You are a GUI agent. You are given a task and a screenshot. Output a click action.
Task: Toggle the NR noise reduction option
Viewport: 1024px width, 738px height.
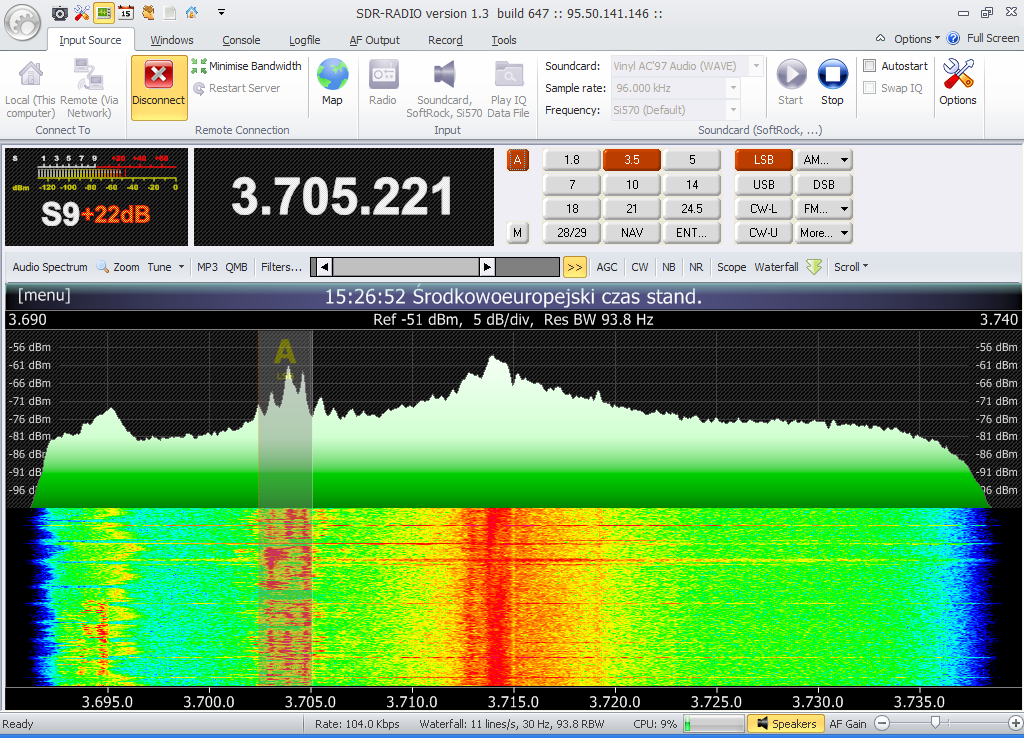click(696, 267)
